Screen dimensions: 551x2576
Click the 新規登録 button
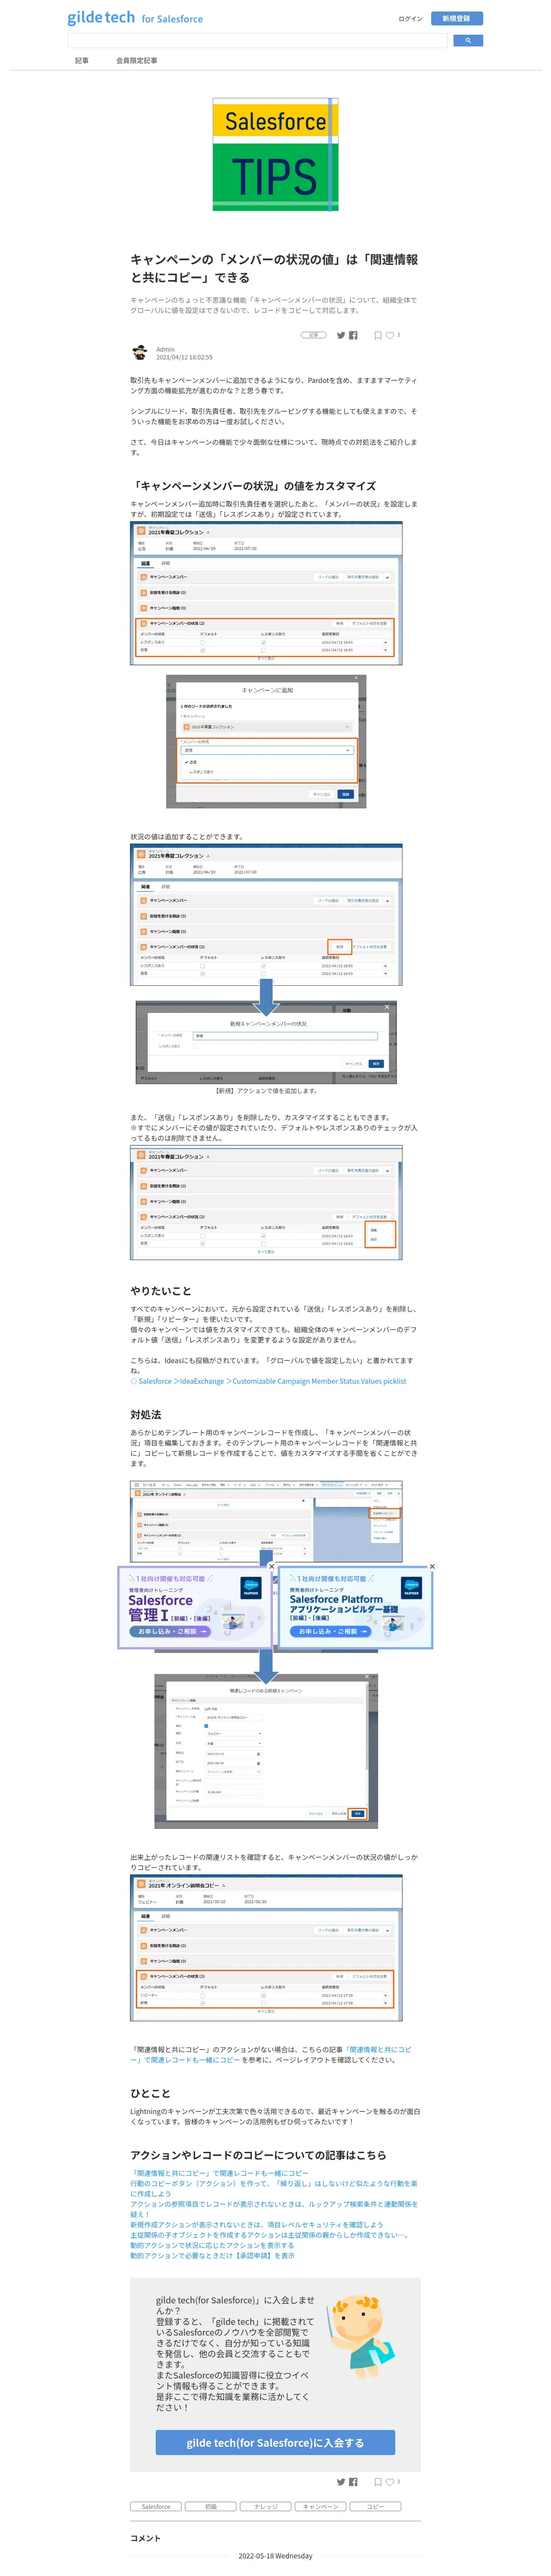[x=457, y=18]
